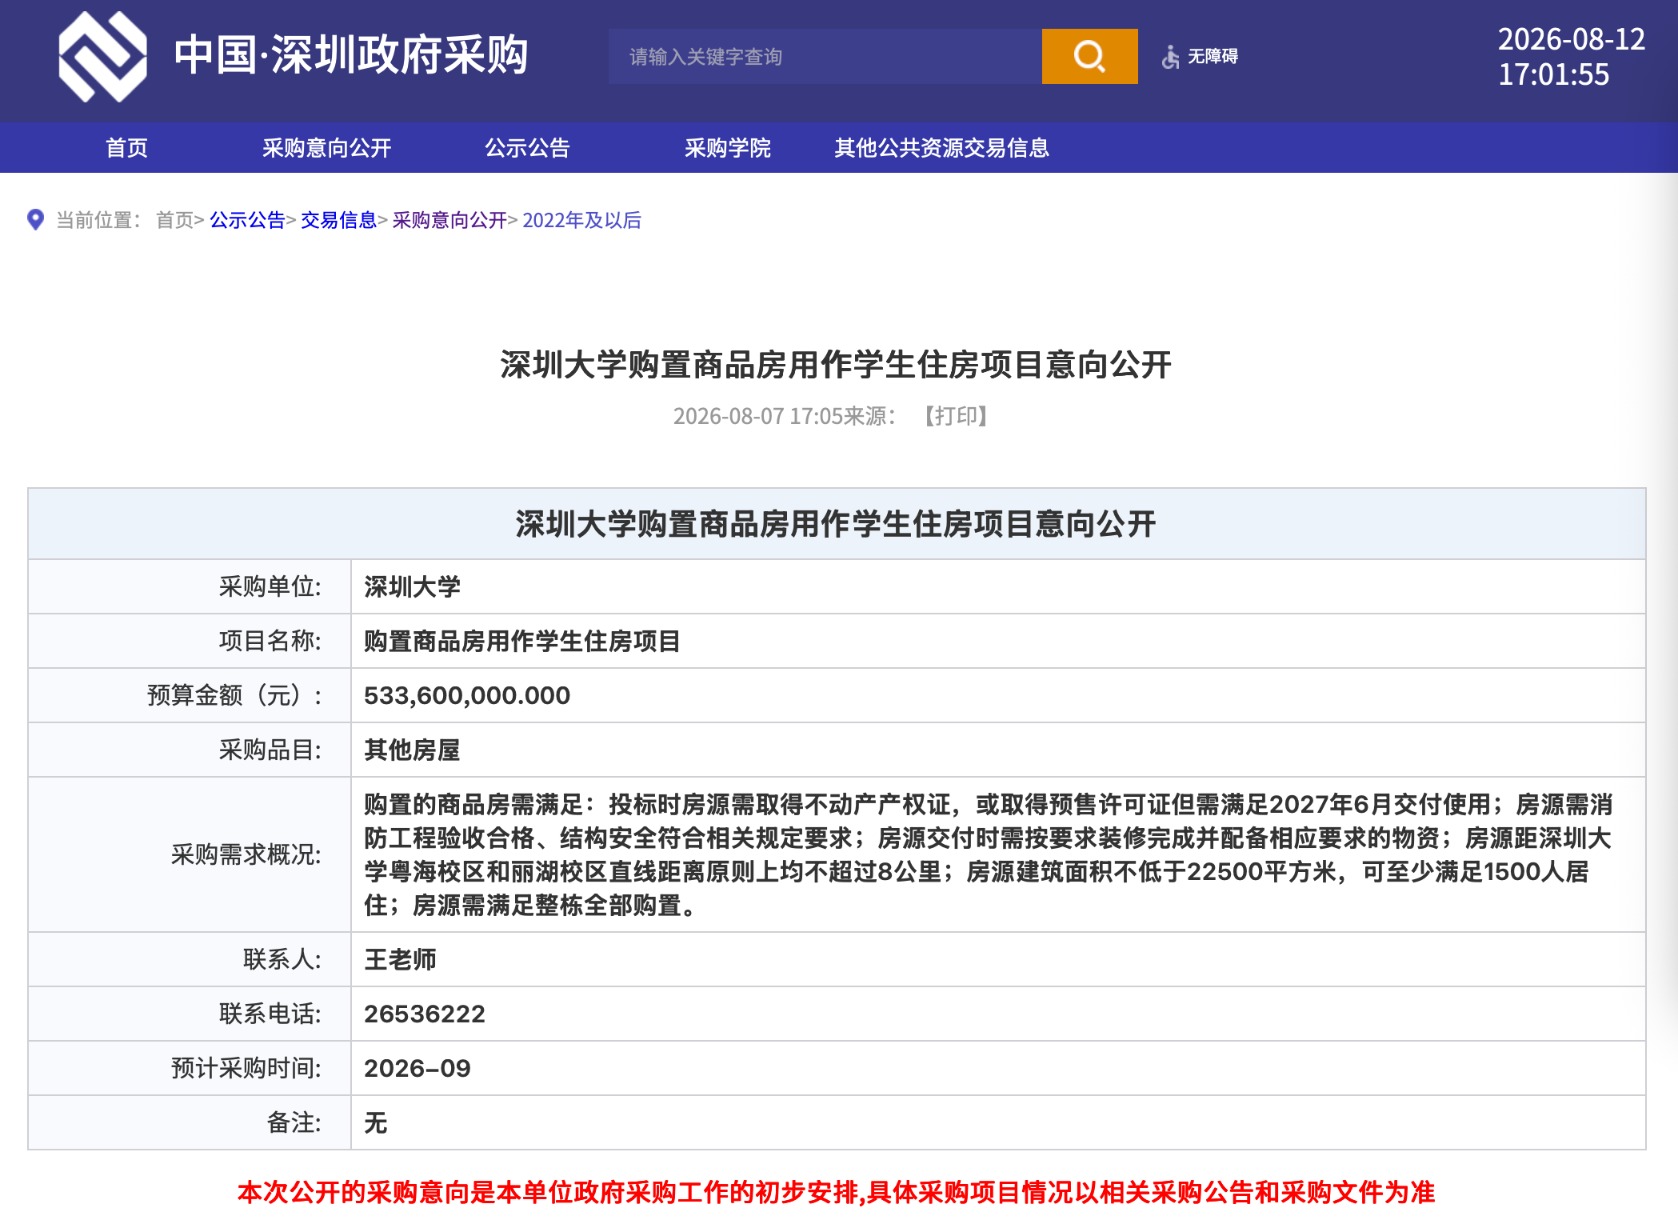1678x1232 pixels.
Task: Click the red disclaimer notice text
Action: coord(836,1192)
